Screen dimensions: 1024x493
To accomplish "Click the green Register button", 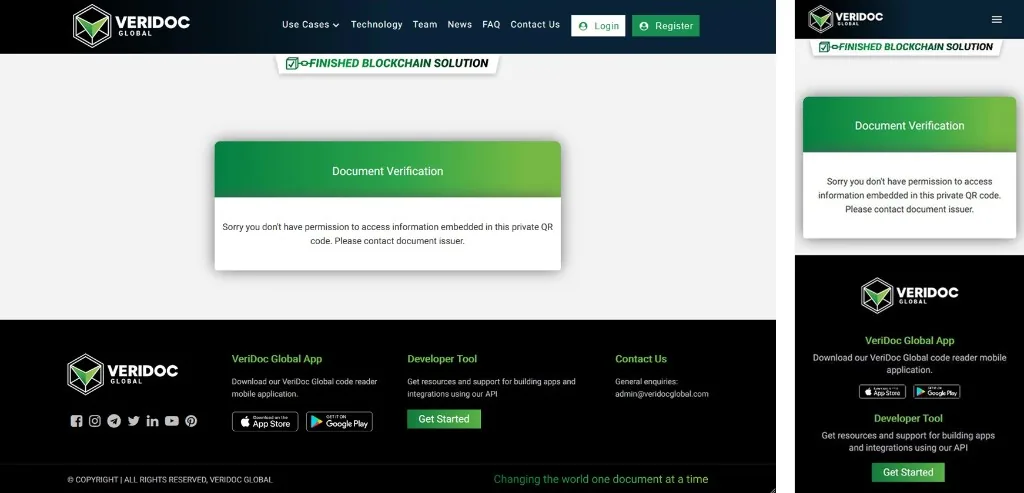I will 665,25.
